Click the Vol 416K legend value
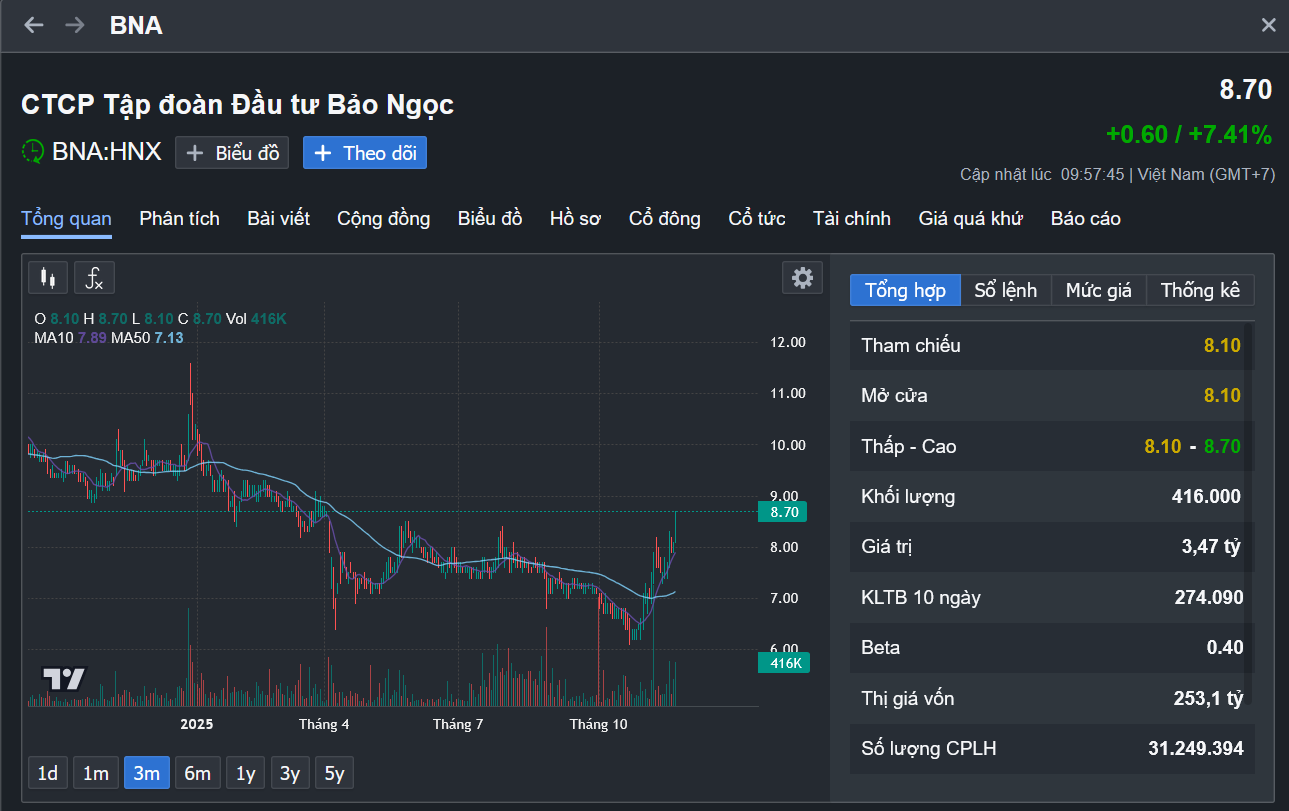The height and width of the screenshot is (811, 1289). tap(257, 319)
